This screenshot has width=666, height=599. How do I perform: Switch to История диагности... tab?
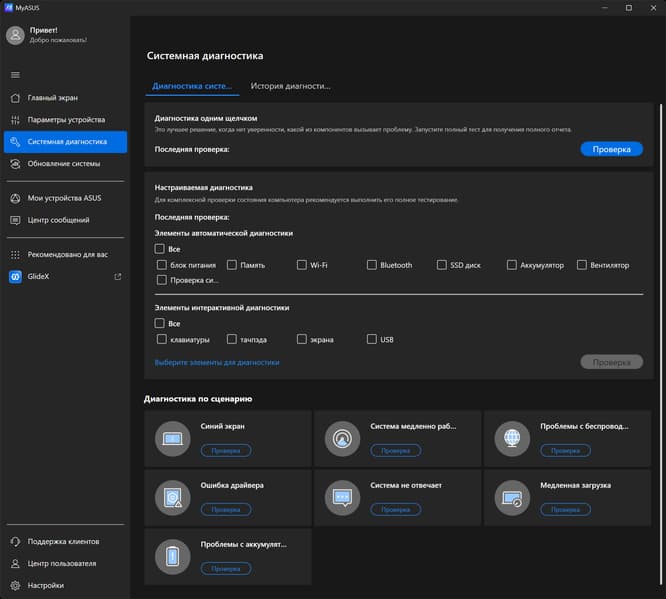pos(290,86)
